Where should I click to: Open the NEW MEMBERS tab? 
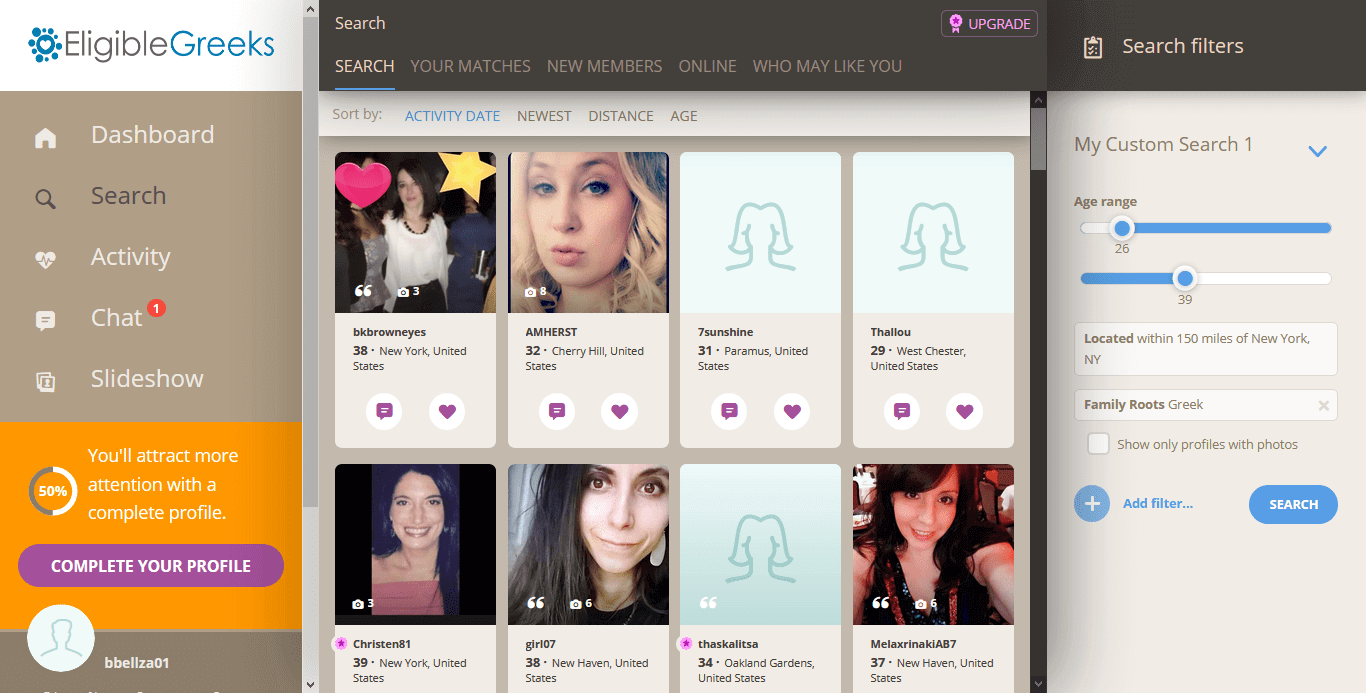(x=604, y=66)
